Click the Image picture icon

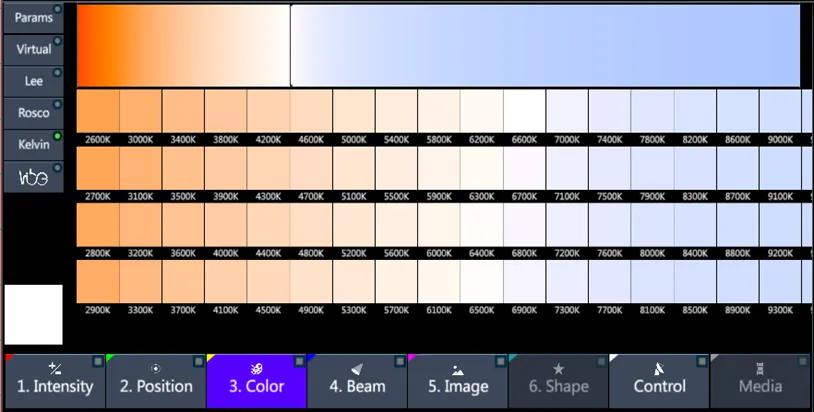pos(458,369)
